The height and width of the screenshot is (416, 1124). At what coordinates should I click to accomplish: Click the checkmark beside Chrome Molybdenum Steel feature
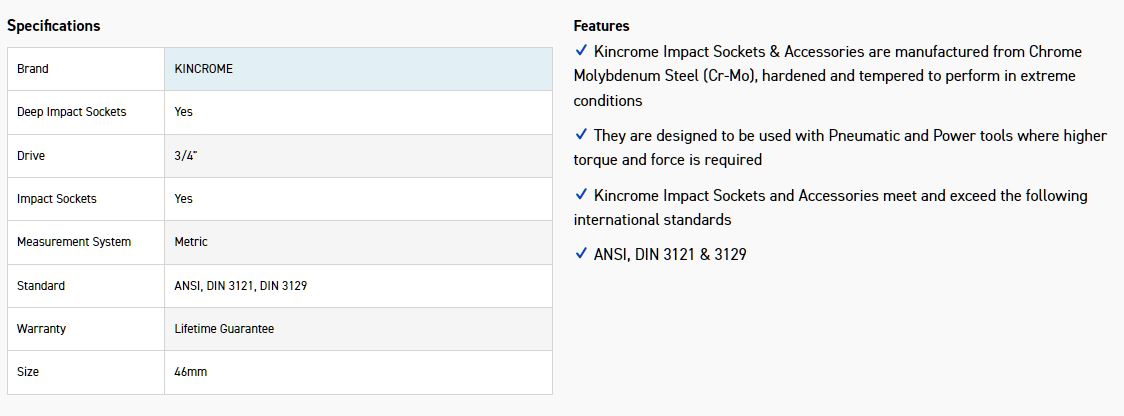tap(581, 50)
